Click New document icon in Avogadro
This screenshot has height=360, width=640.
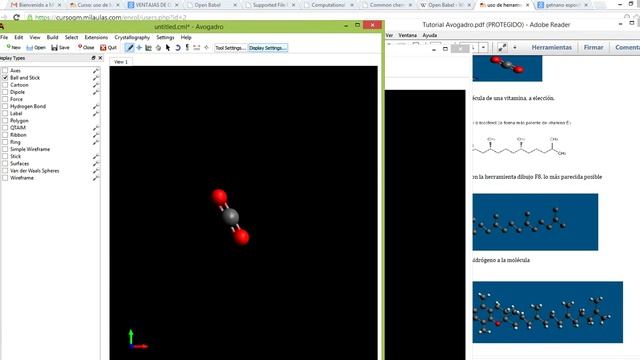[x=13, y=47]
